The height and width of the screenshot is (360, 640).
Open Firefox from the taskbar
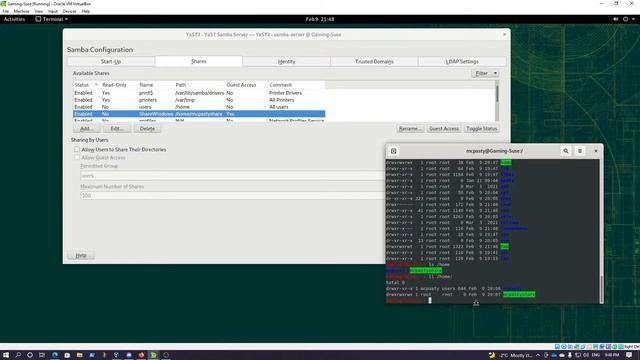141,355
